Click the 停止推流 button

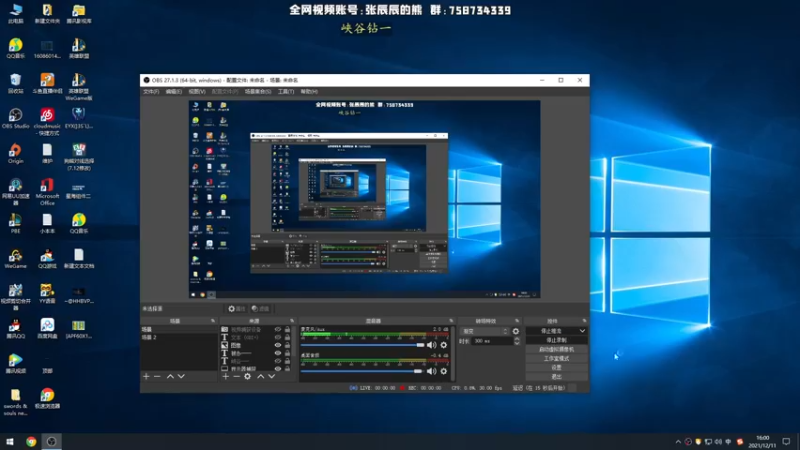pos(551,331)
